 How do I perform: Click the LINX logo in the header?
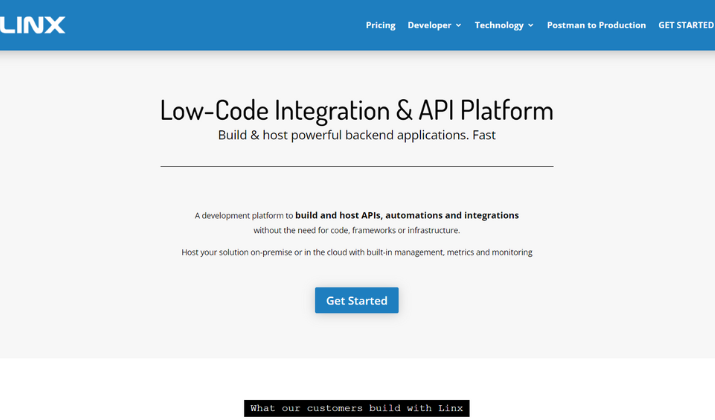coord(32,25)
